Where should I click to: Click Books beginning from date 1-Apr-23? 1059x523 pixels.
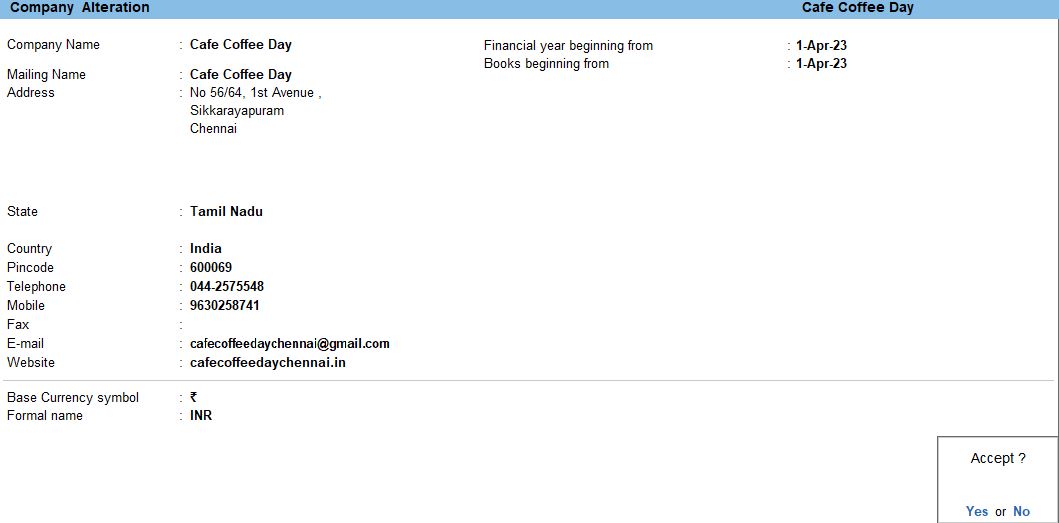tap(821, 64)
